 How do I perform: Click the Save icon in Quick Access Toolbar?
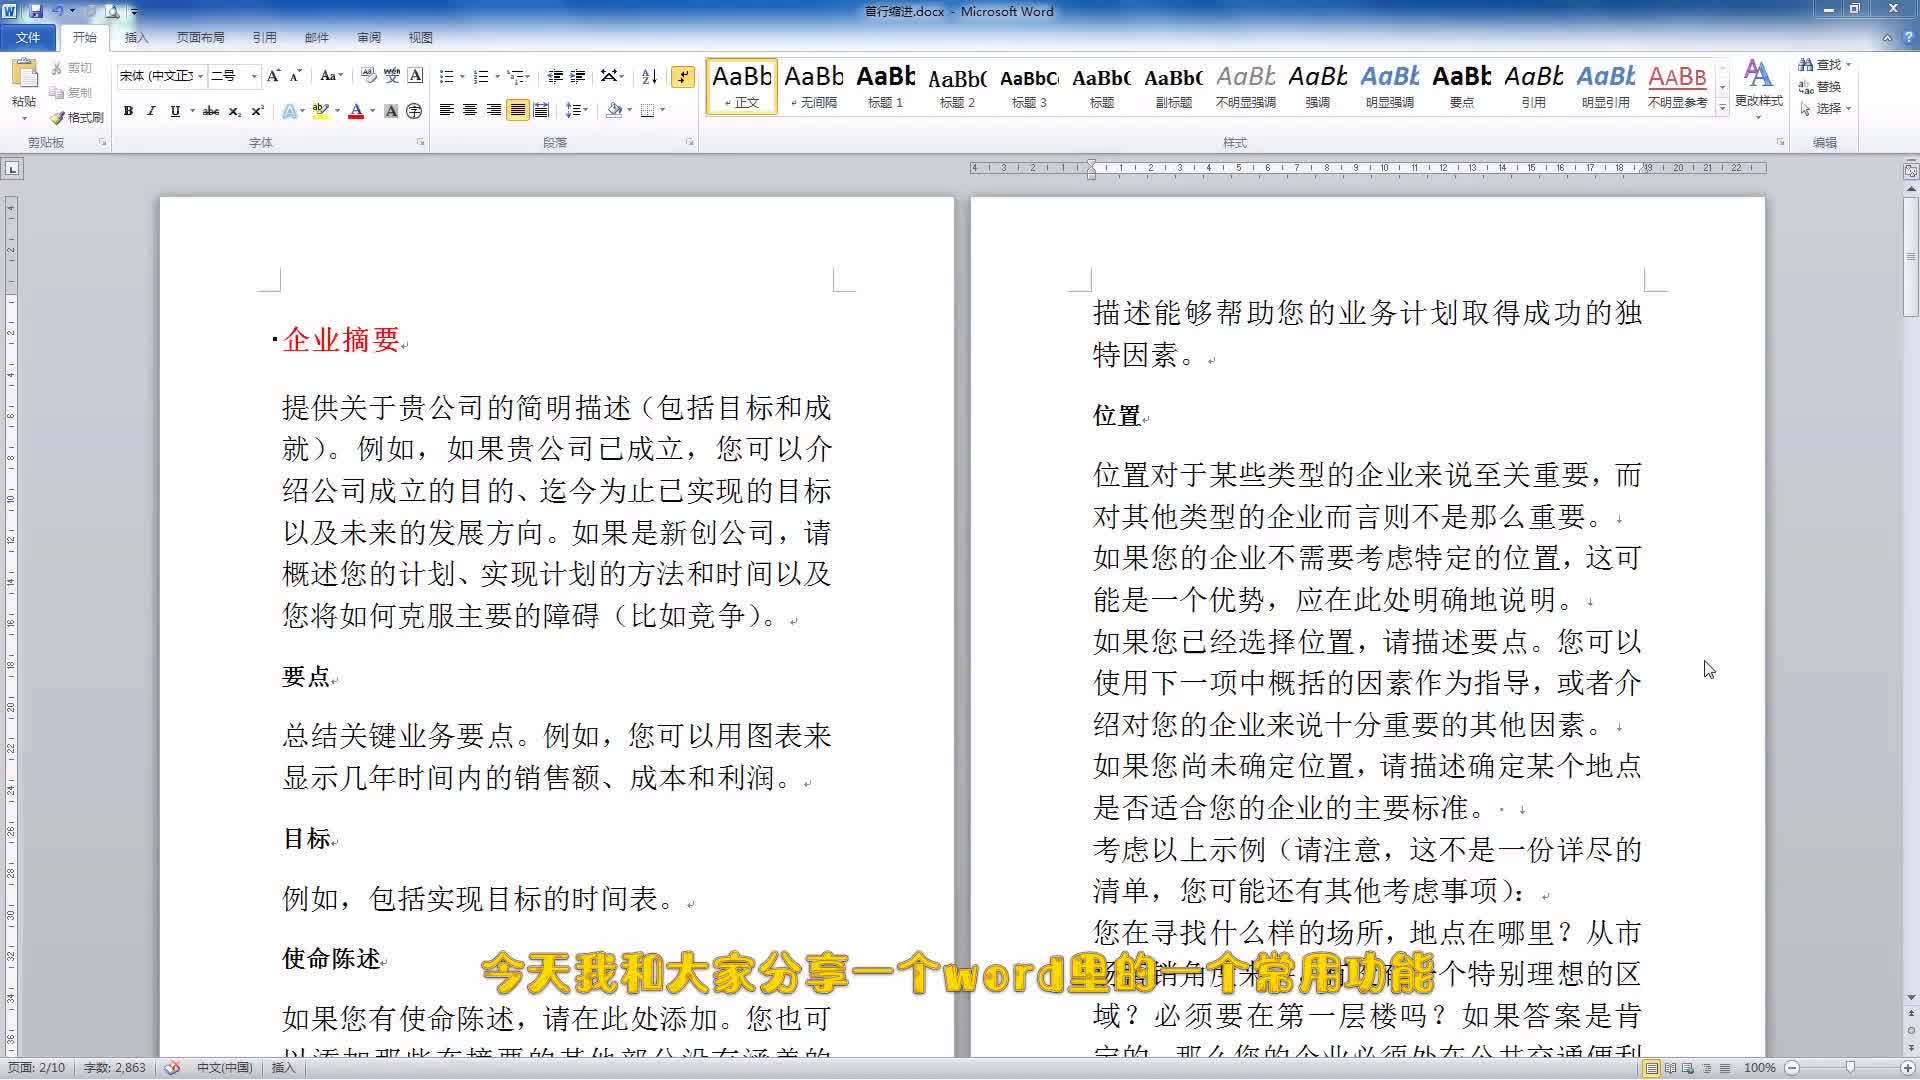(38, 11)
